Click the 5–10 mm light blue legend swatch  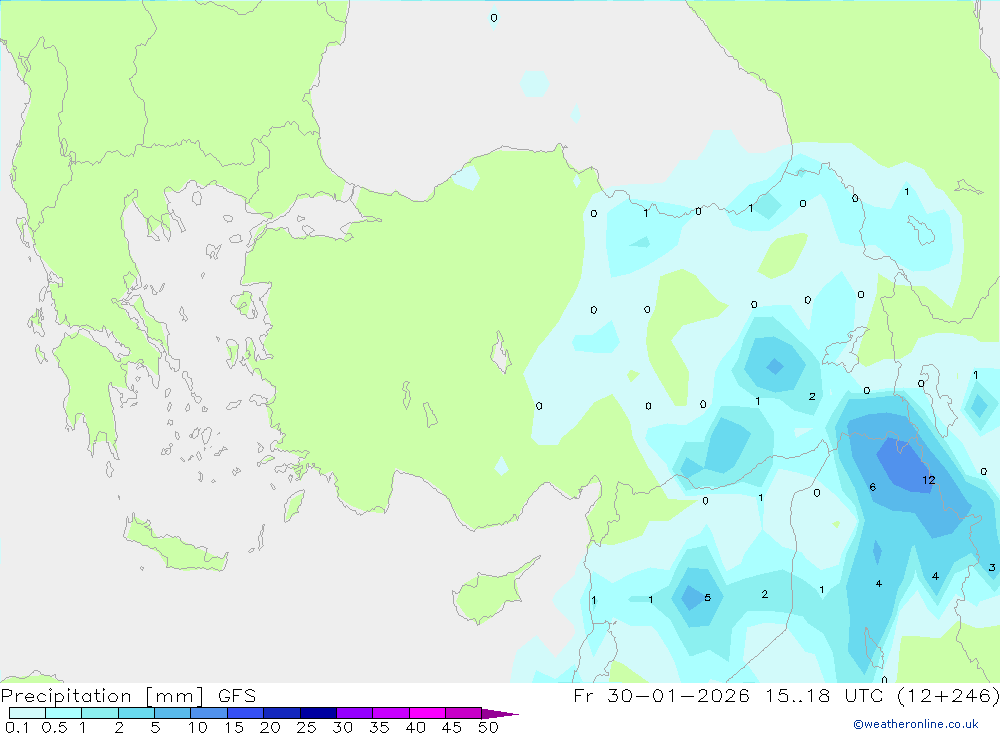click(172, 713)
